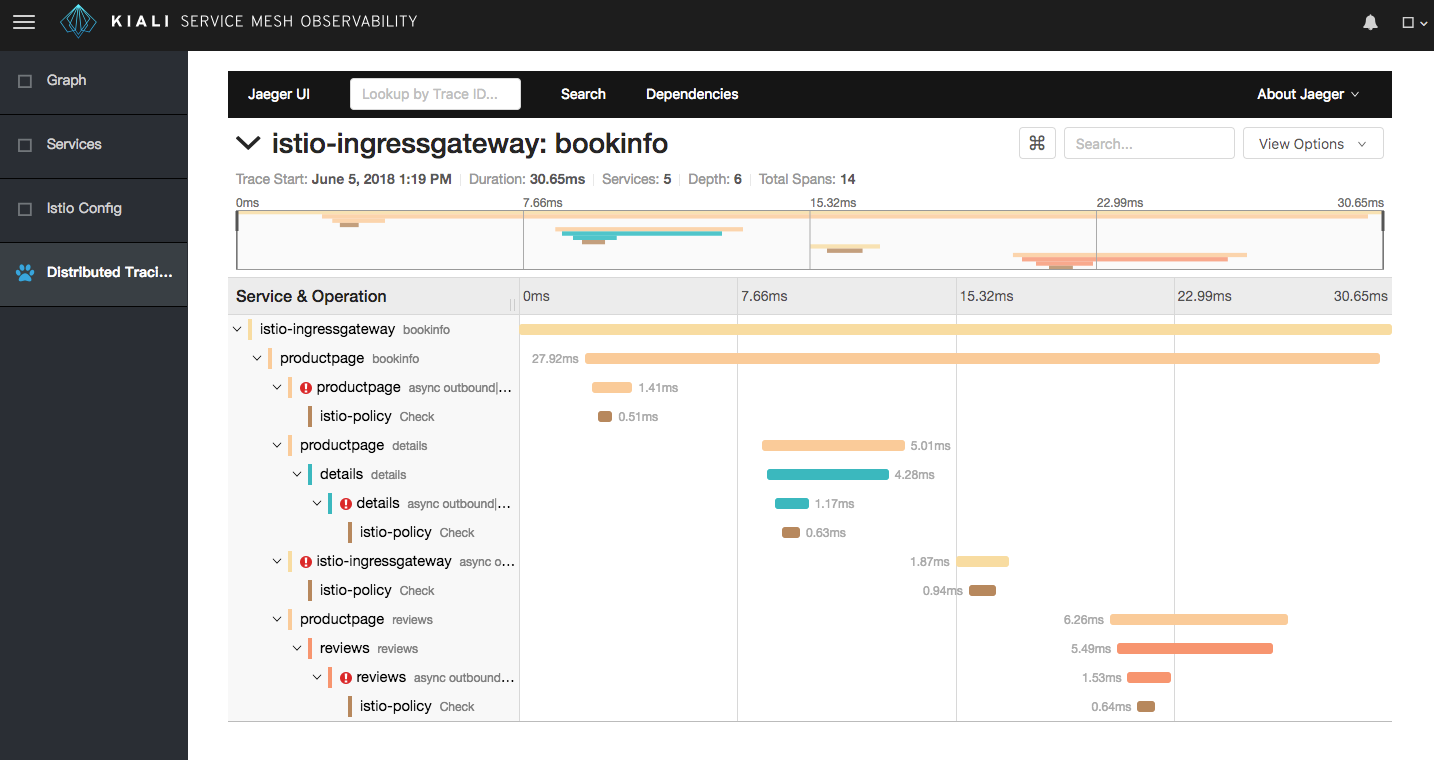Click the keyboard shortcuts command button
This screenshot has width=1434, height=760.
[1037, 143]
